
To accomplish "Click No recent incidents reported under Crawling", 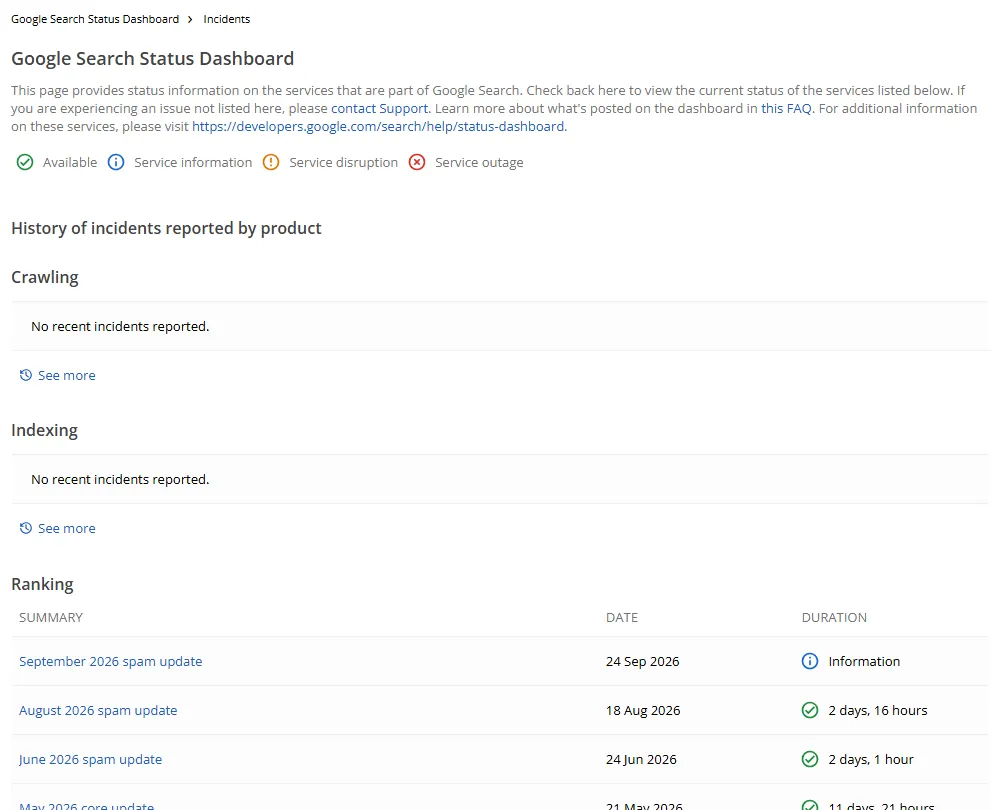I will point(120,327).
